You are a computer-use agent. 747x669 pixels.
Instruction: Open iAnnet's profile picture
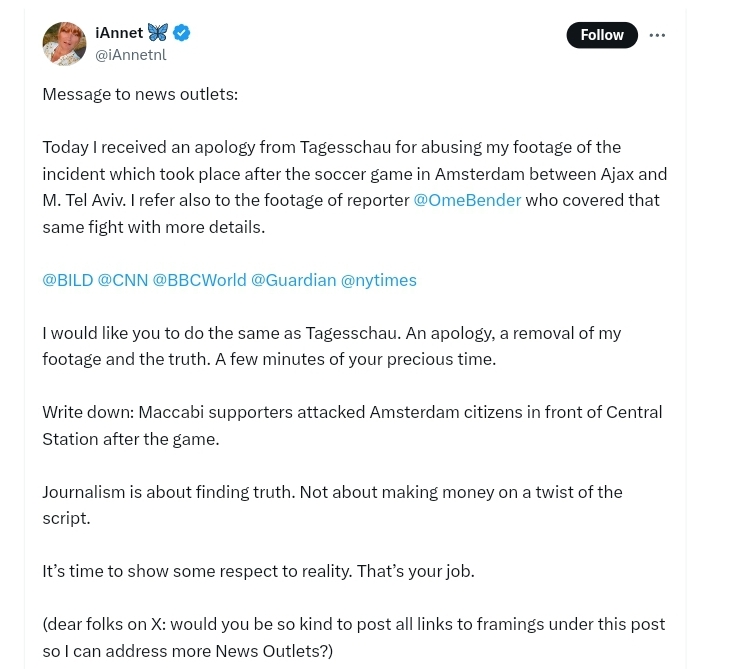tap(64, 44)
